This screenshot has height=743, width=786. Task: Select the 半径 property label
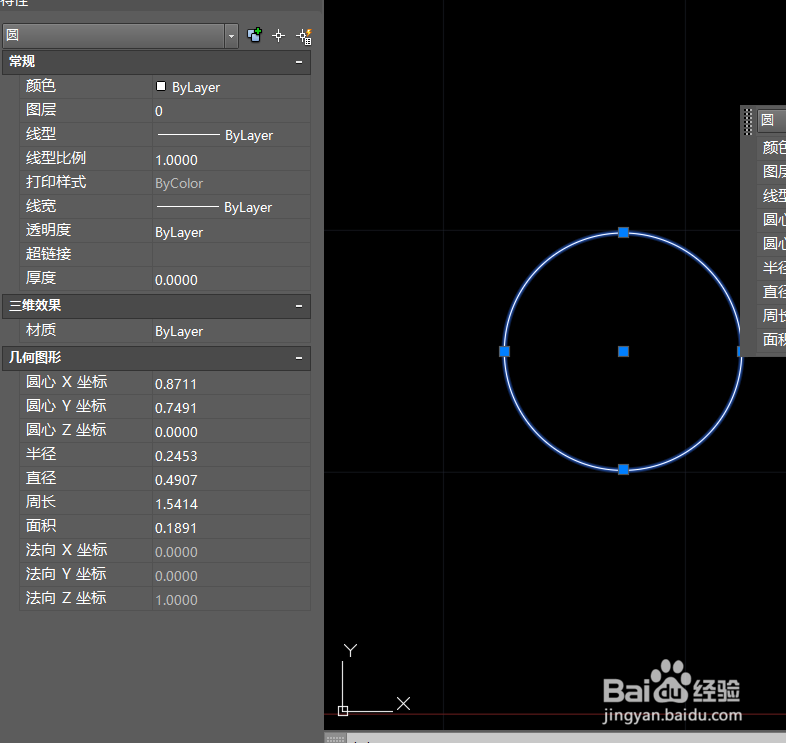coord(41,454)
